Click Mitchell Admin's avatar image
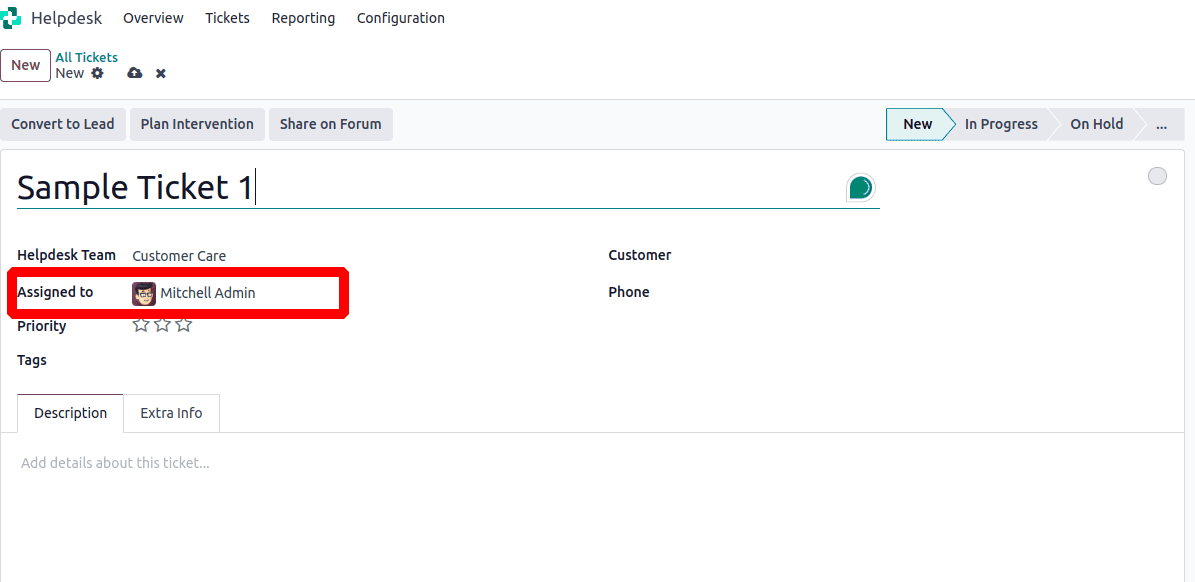 144,293
